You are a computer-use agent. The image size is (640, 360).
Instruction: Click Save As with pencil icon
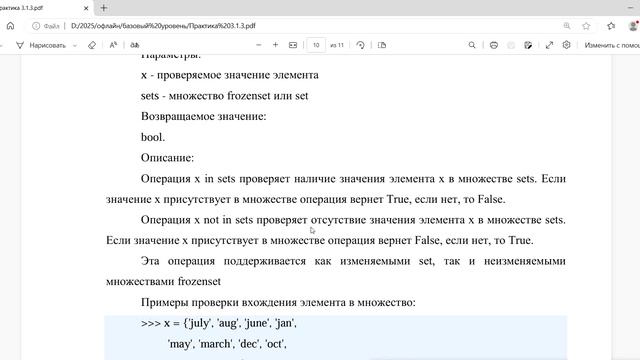(x=528, y=45)
